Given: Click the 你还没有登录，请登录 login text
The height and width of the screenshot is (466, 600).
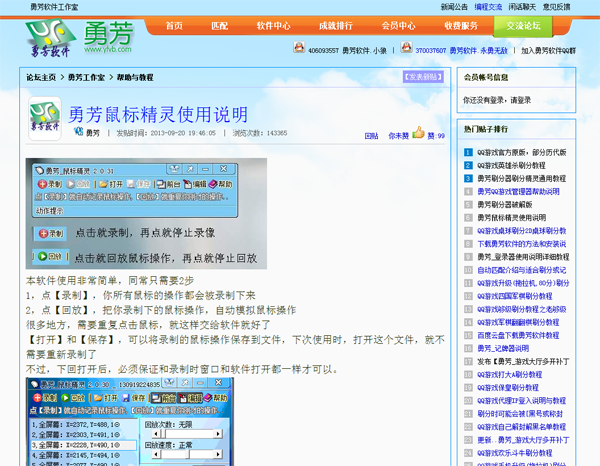Looking at the screenshot, I should pos(497,100).
